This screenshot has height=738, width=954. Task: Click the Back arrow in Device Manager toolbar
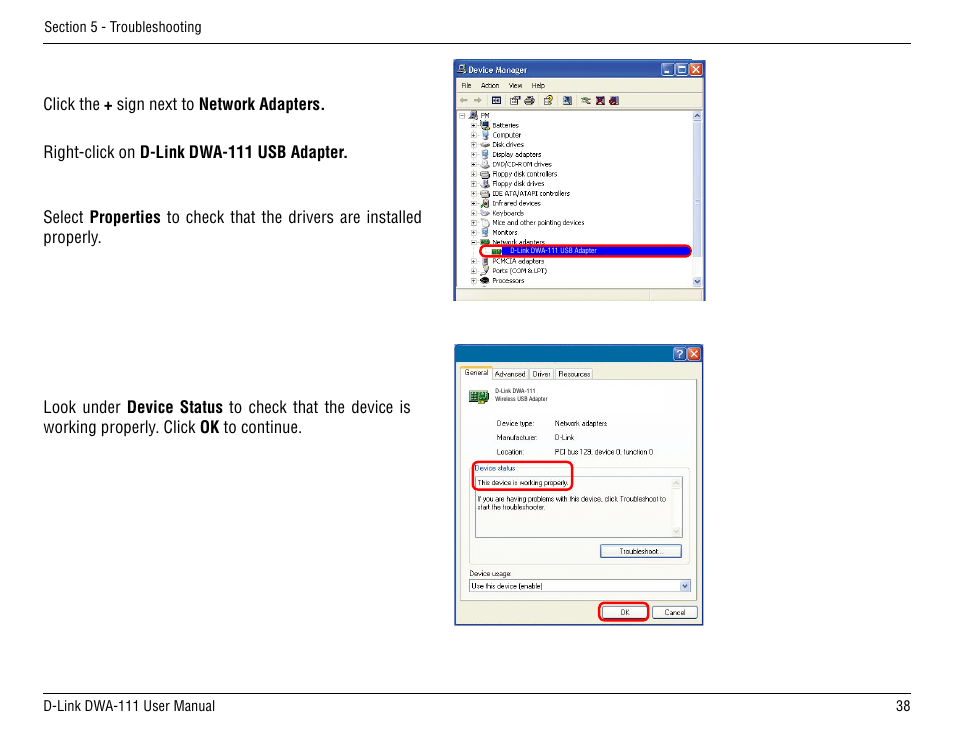click(464, 100)
